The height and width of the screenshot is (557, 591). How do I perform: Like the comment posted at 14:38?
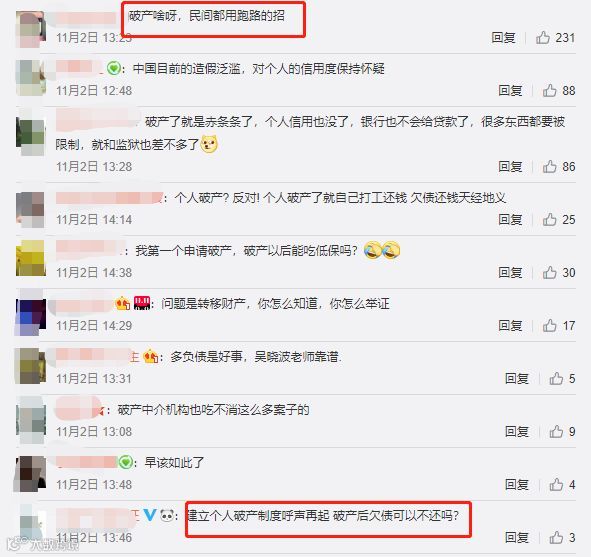(550, 272)
